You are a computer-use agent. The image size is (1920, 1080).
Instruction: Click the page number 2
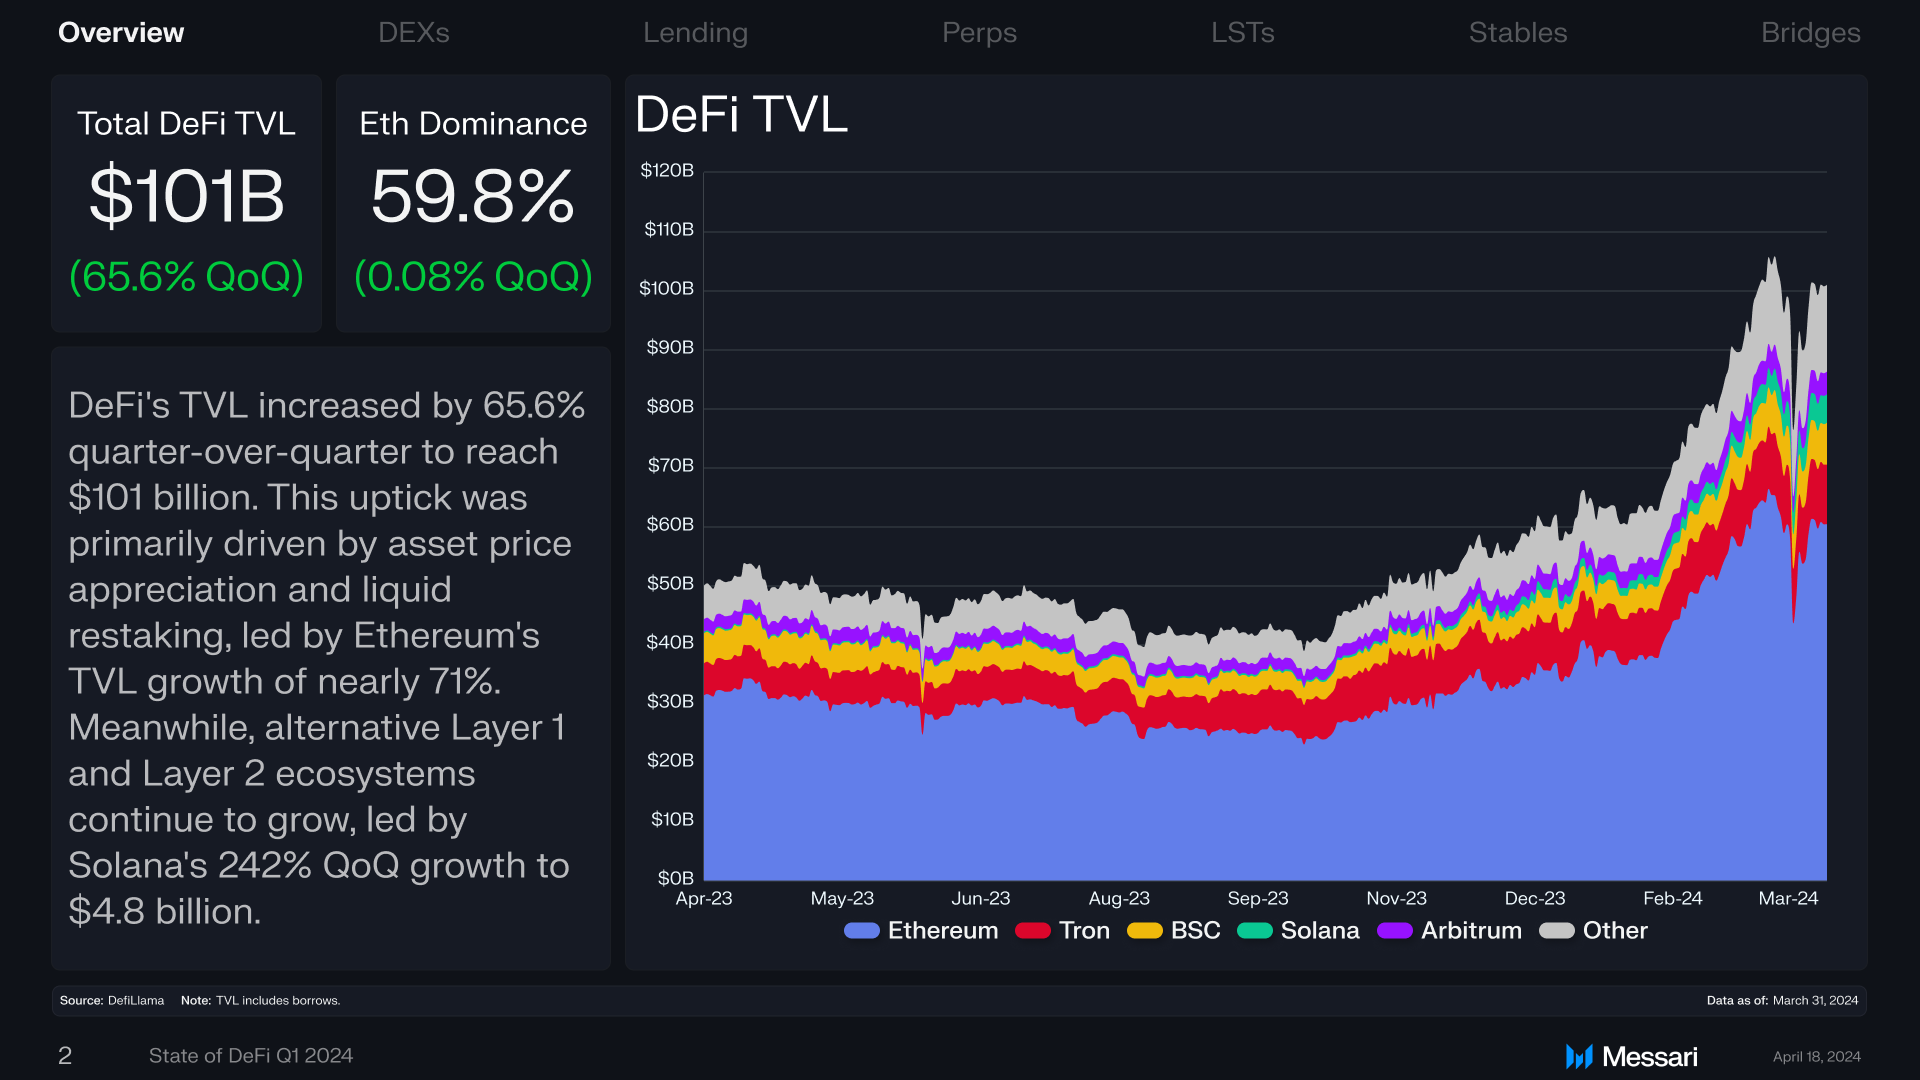tap(65, 1056)
